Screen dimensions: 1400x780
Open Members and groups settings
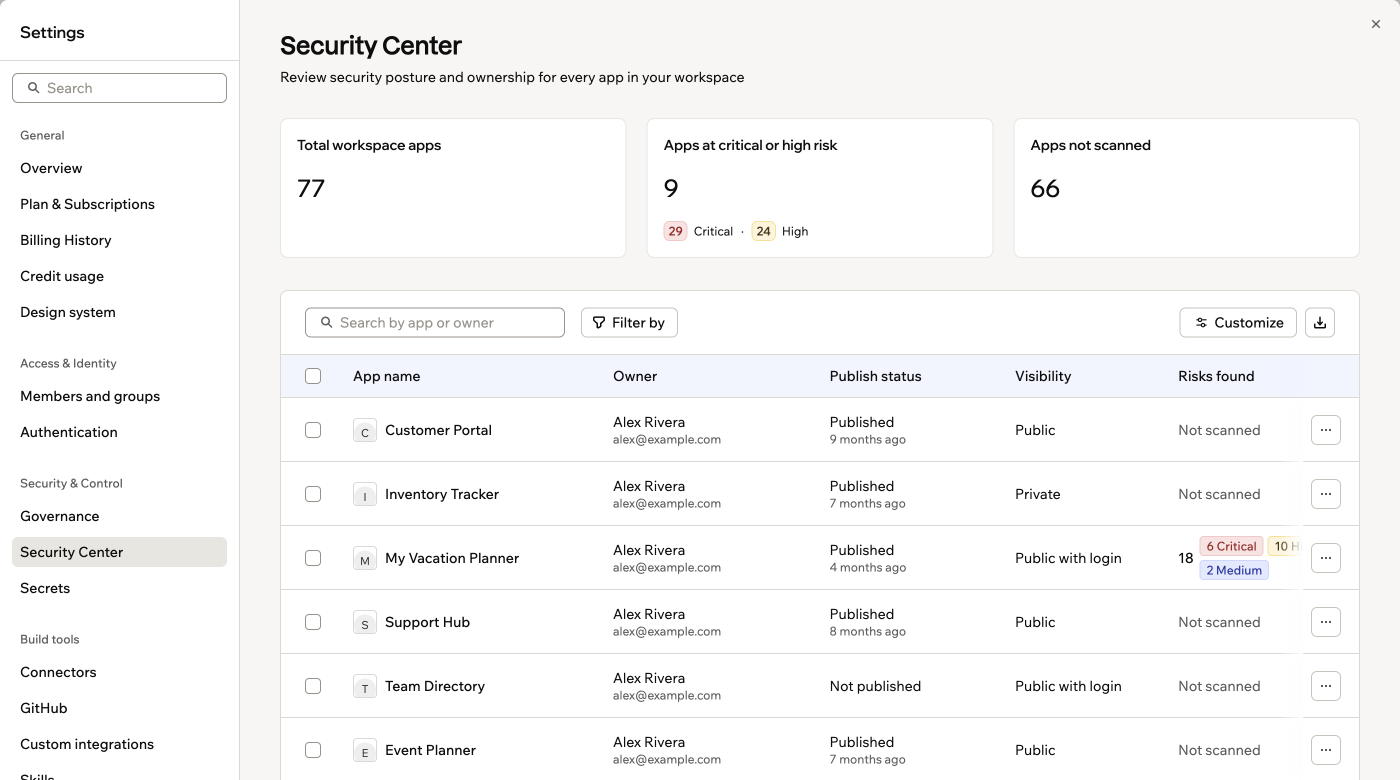119,396
